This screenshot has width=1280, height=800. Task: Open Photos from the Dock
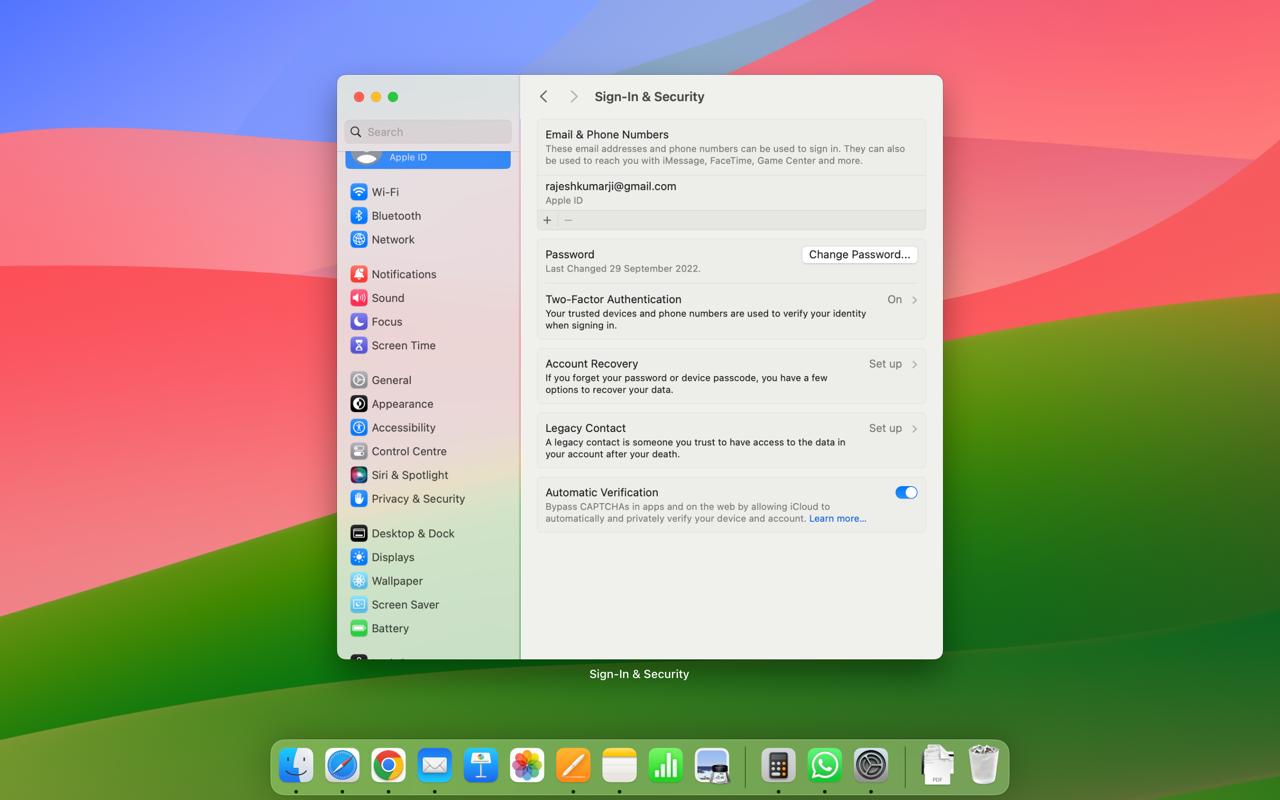(527, 766)
